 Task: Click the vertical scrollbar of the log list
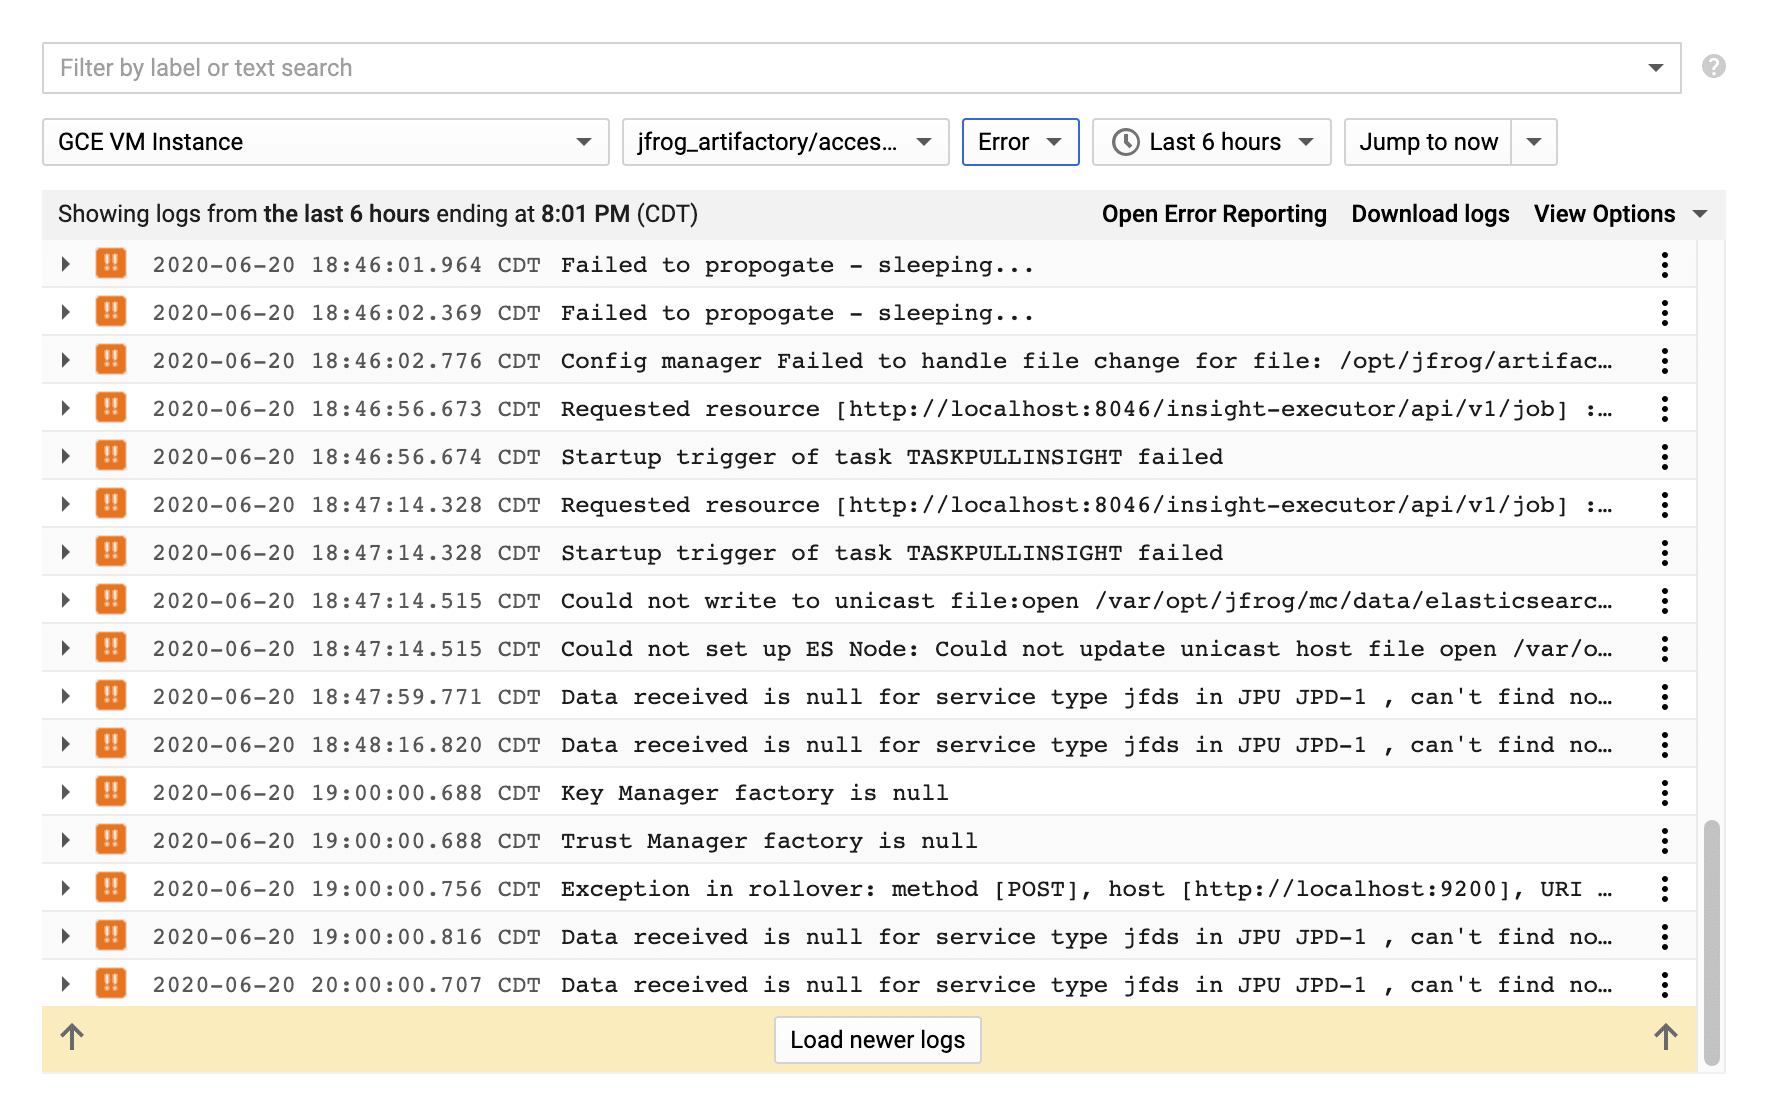point(1712,942)
